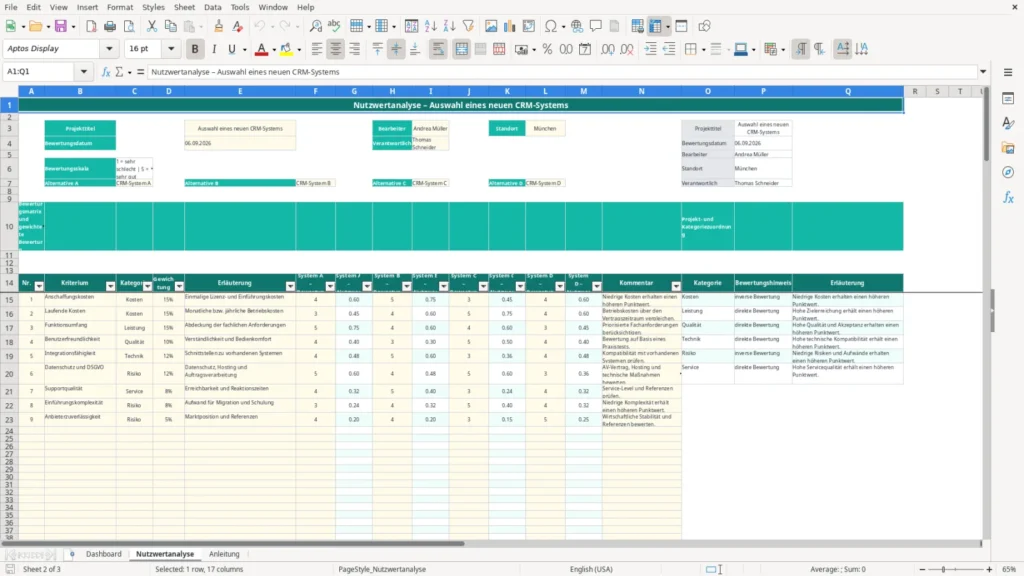Open the Kriterium column filter dropdown

(110, 287)
